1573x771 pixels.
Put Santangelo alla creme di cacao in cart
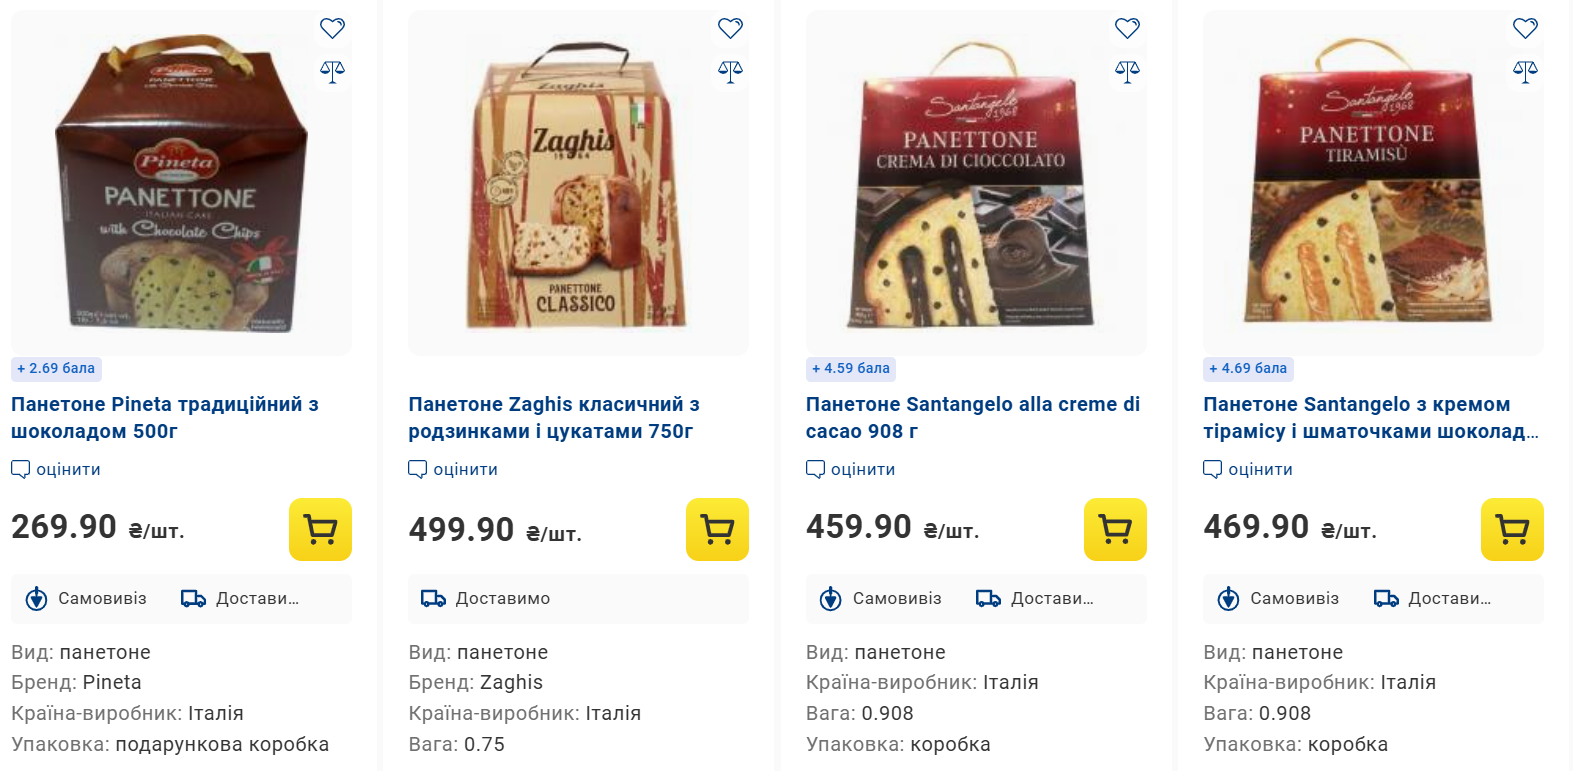point(1115,529)
